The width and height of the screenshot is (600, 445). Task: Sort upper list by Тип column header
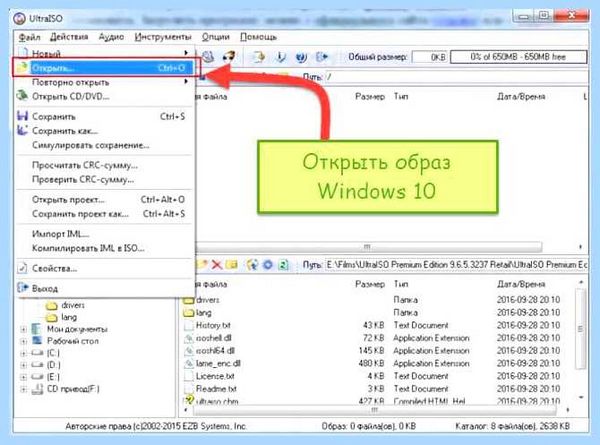tap(401, 96)
